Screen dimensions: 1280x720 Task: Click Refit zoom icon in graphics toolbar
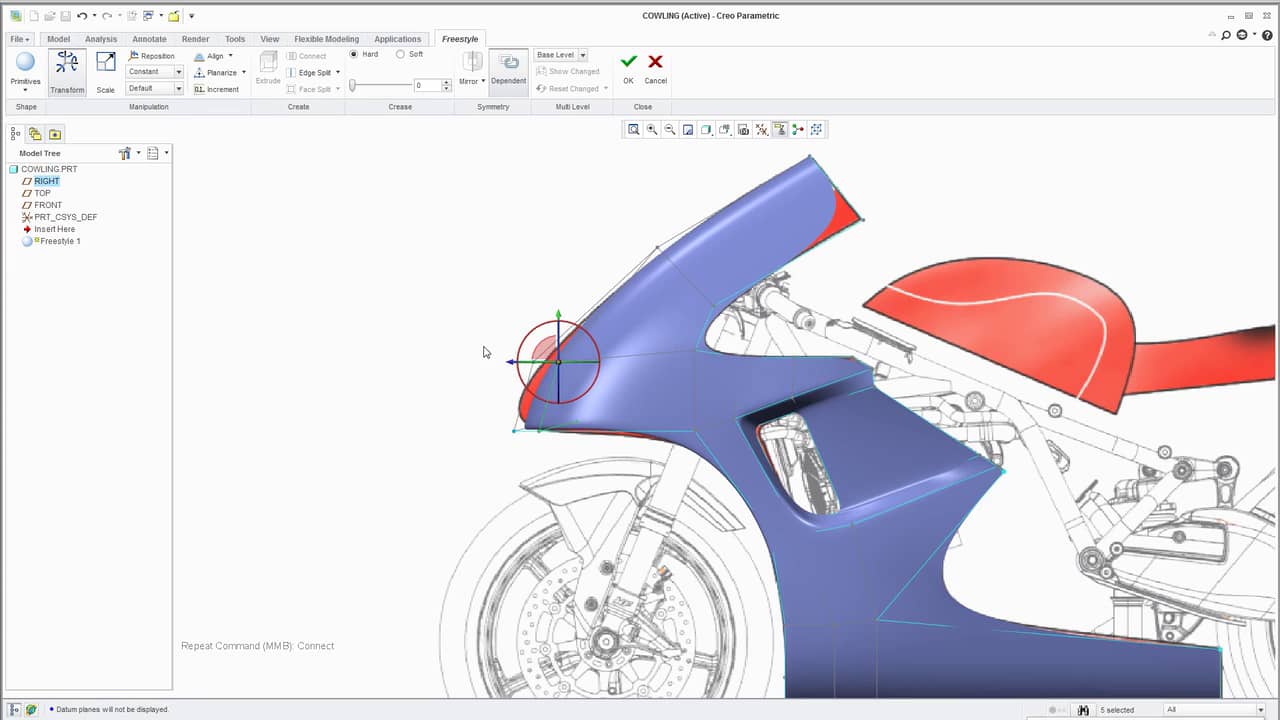point(633,130)
